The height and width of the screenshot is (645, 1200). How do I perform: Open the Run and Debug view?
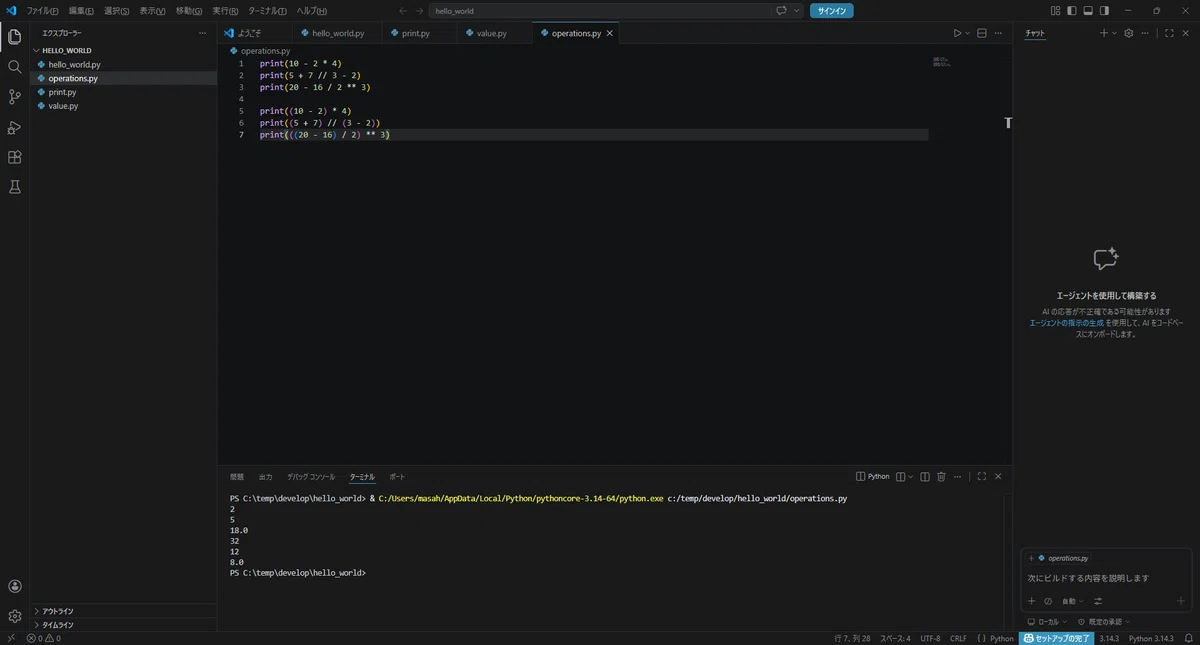tap(14, 127)
